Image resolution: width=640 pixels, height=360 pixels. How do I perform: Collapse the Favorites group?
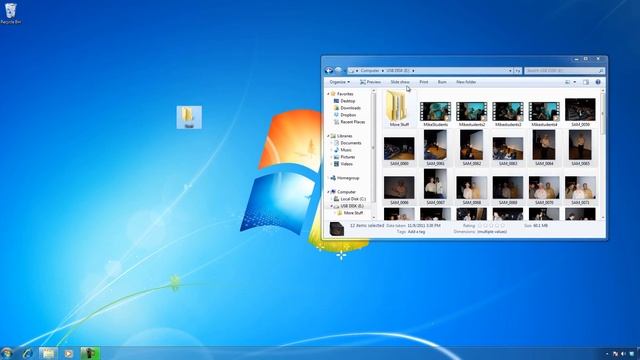328,94
